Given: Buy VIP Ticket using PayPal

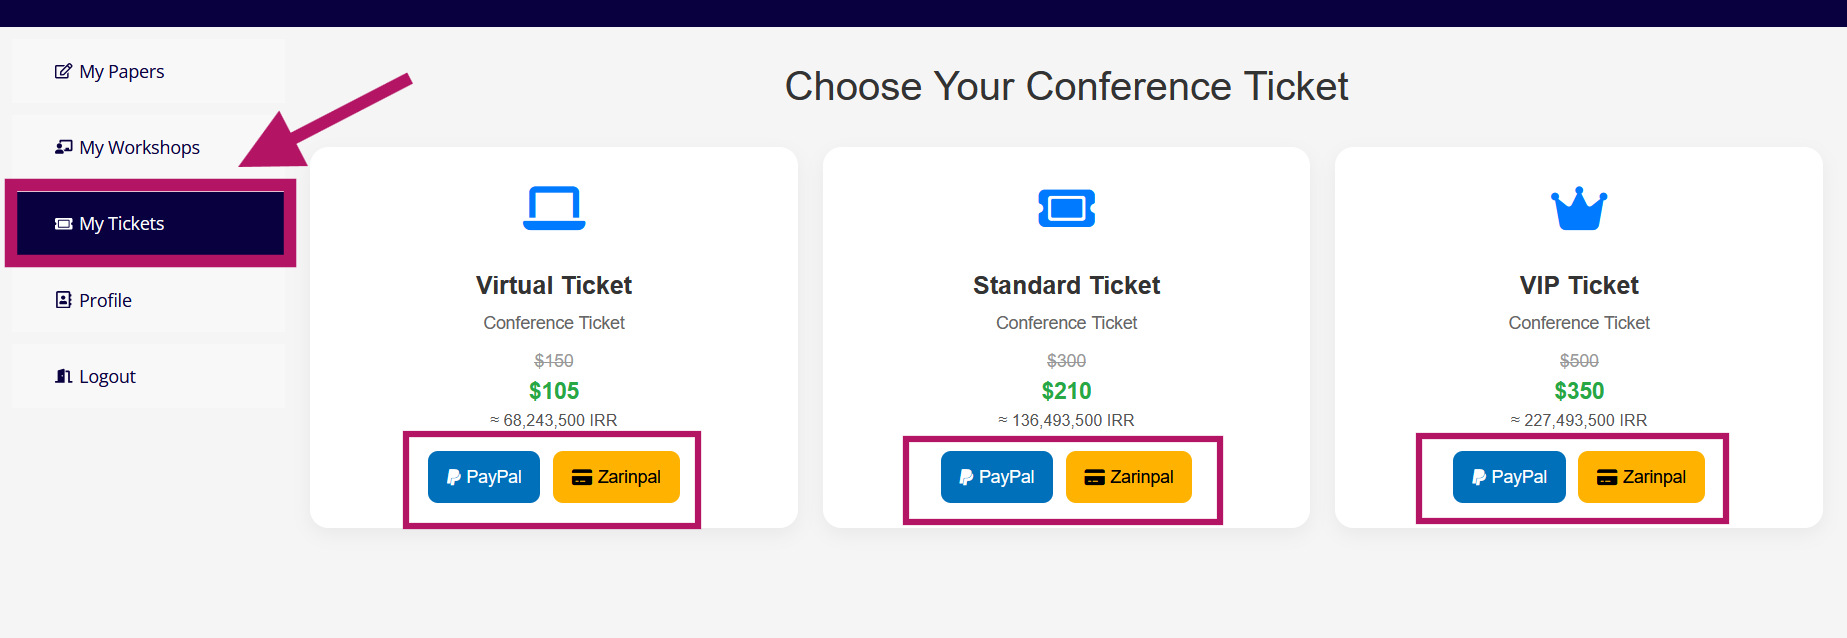Looking at the screenshot, I should (x=1509, y=477).
